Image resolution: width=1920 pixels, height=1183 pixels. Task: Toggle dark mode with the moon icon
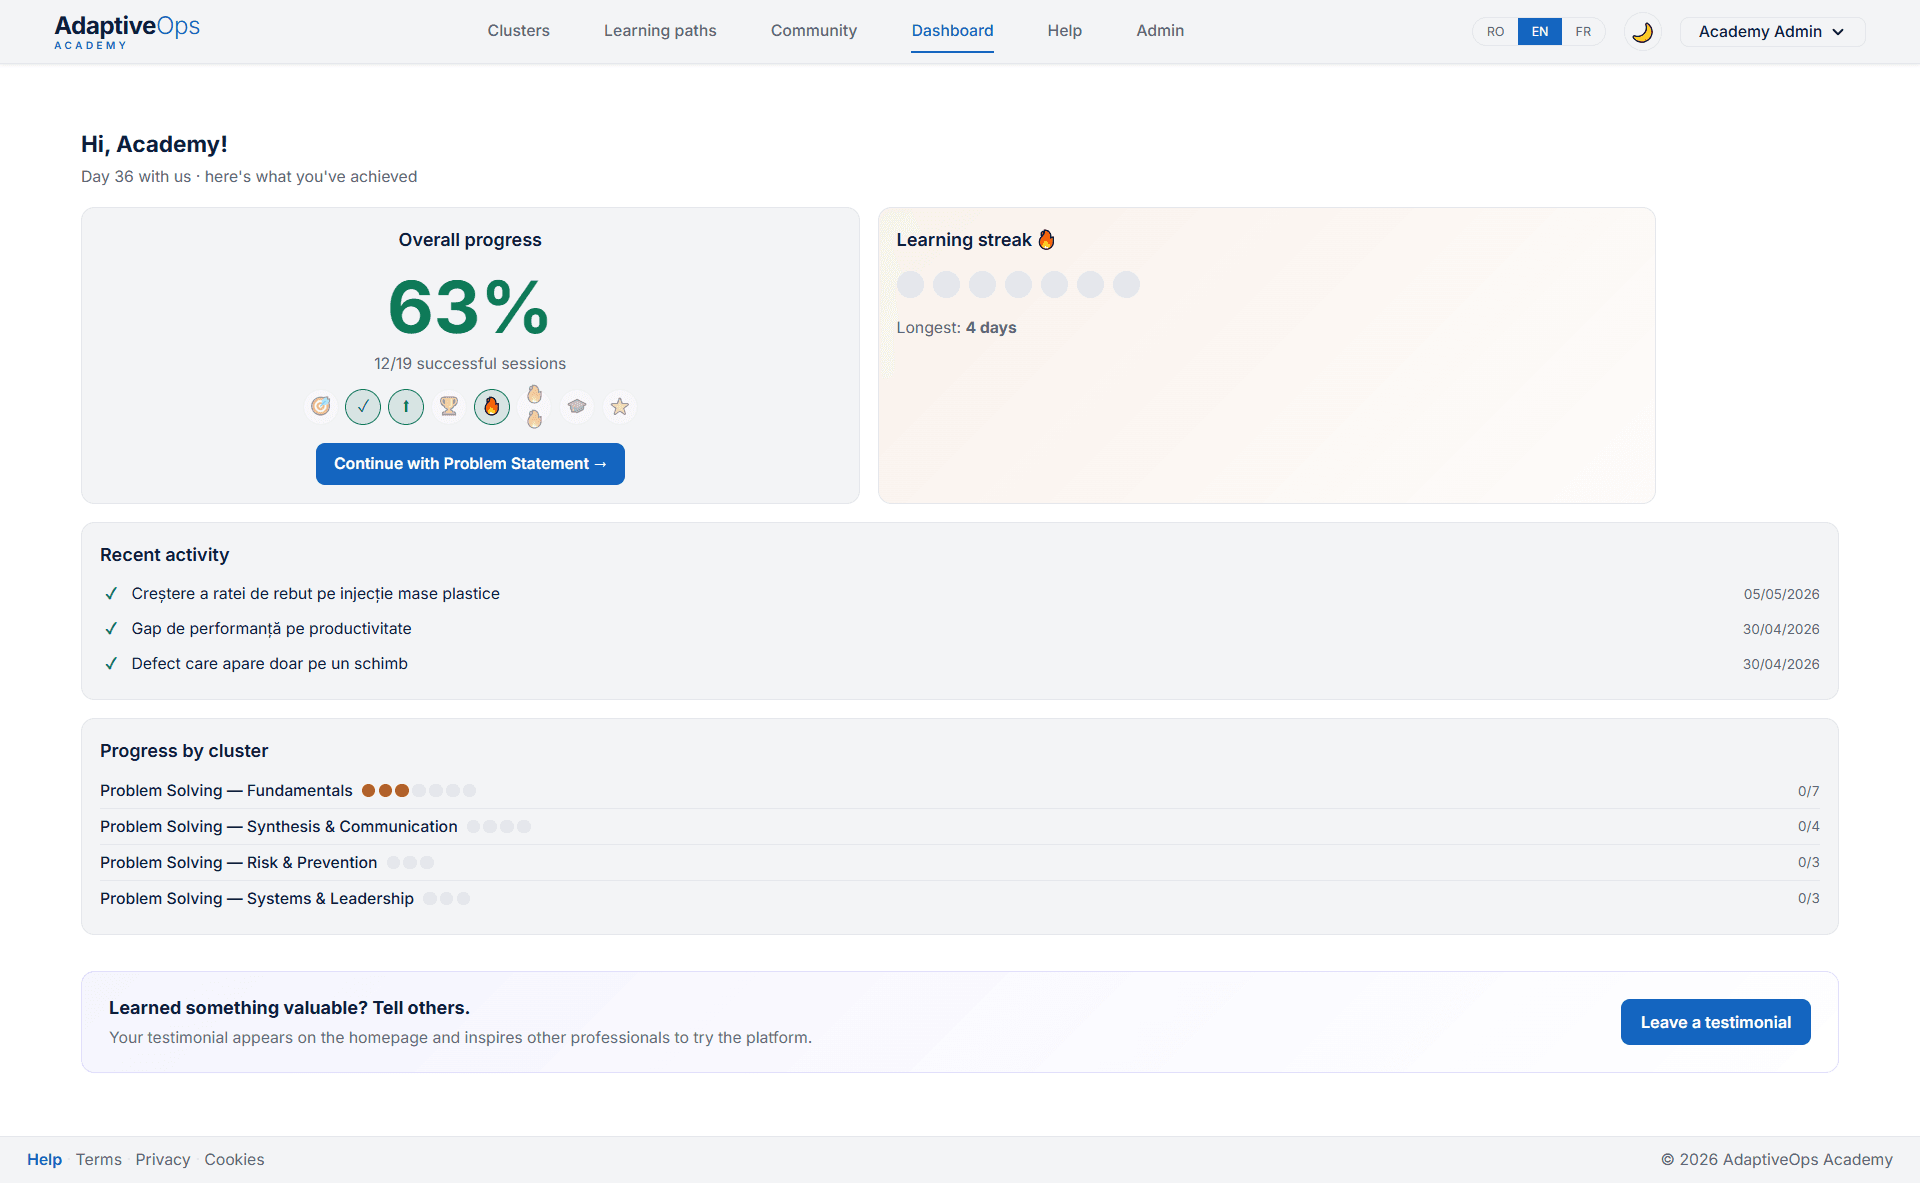[x=1642, y=32]
